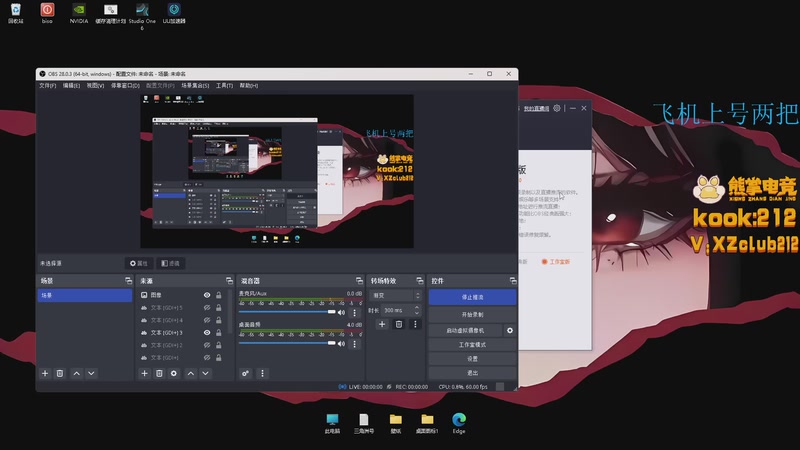The image size is (800, 450).
Task: Toggle lock on 文本 (GDI+) 5 source
Action: (x=218, y=308)
